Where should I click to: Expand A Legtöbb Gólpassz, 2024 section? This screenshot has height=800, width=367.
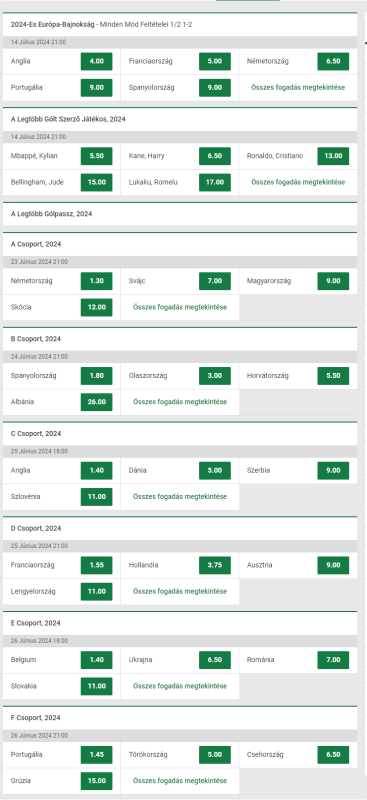180,214
